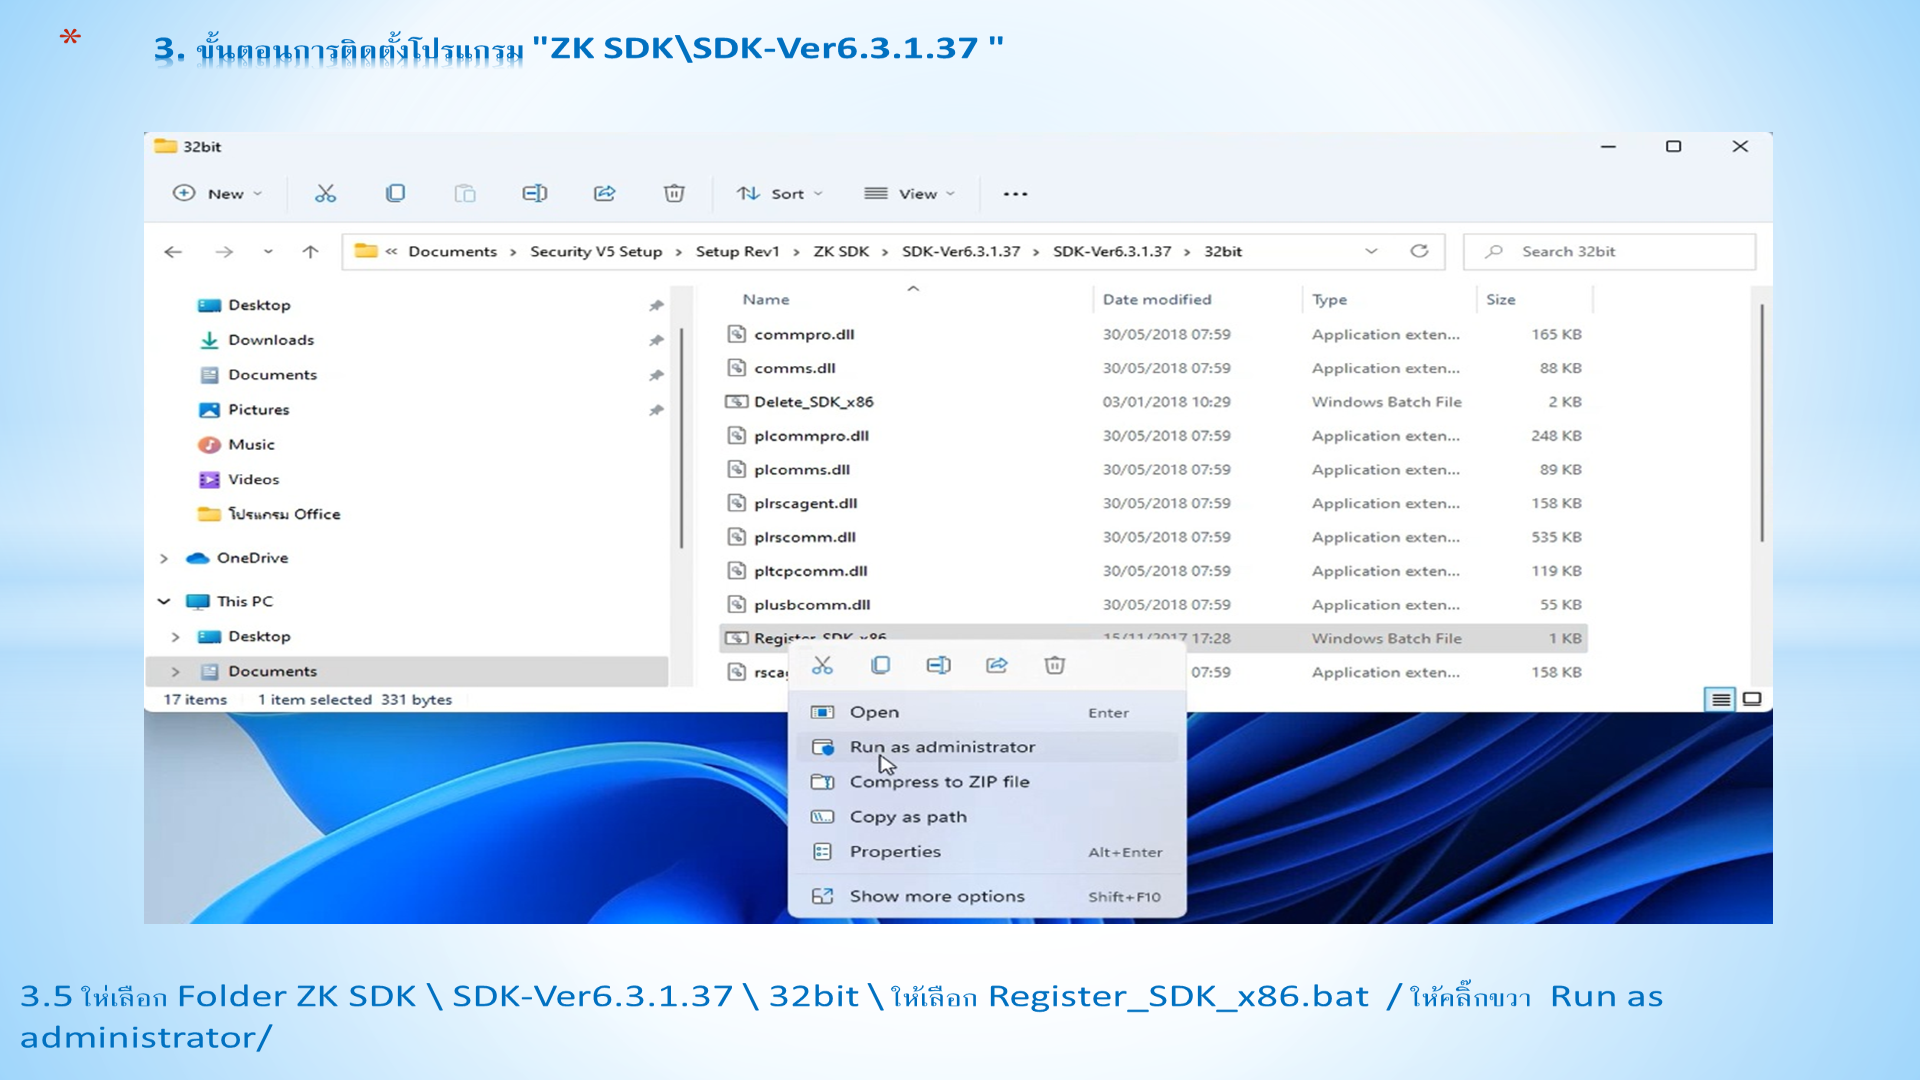Open the View dropdown menu

tap(910, 194)
